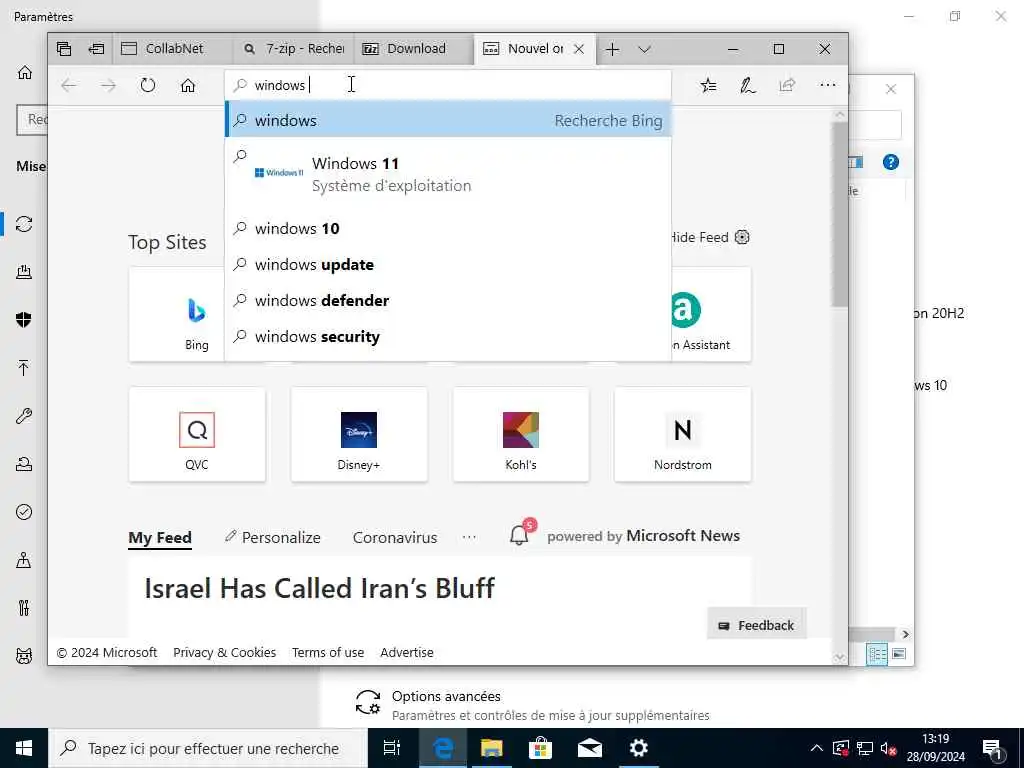Choose the windows update suggestion
The height and width of the screenshot is (768, 1024).
pyautogui.click(x=448, y=264)
